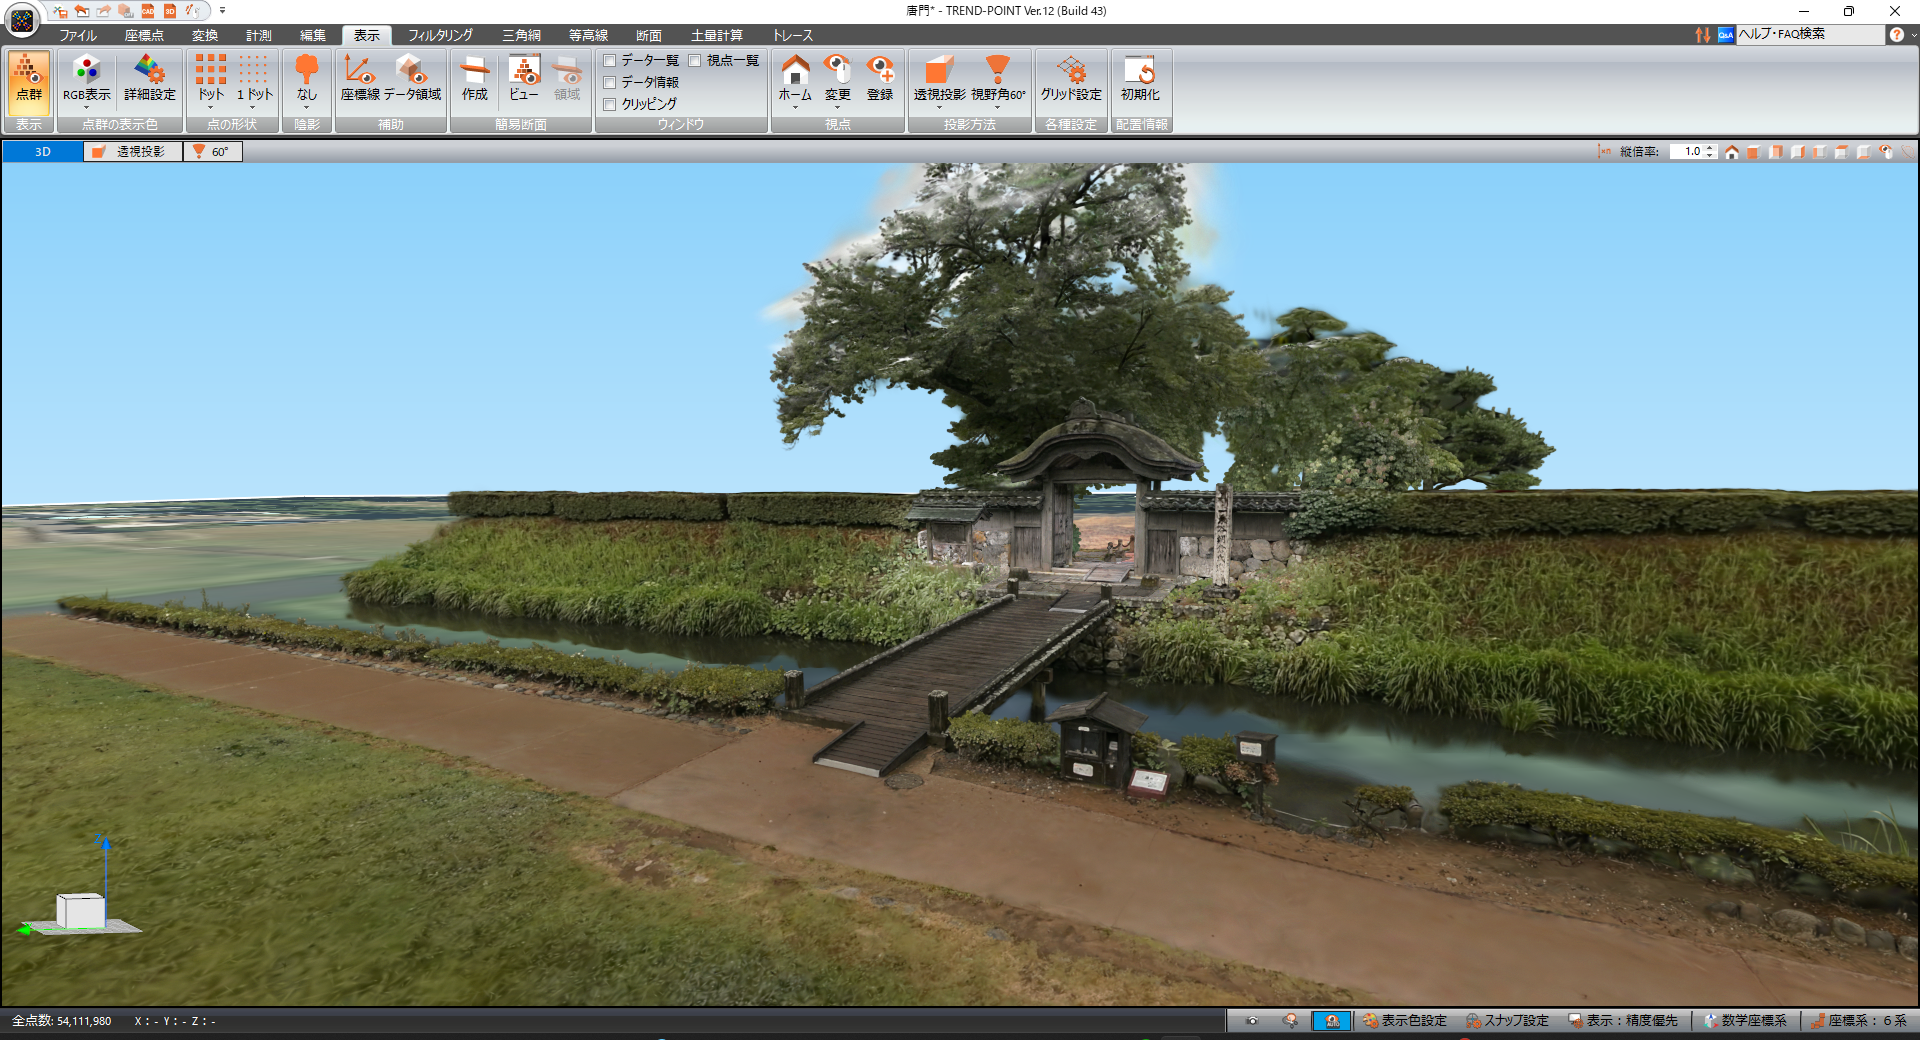Viewport: 1920px width, 1040px height.
Task: Open the 視野角60° field-of-view dropdown
Action: click(x=997, y=106)
